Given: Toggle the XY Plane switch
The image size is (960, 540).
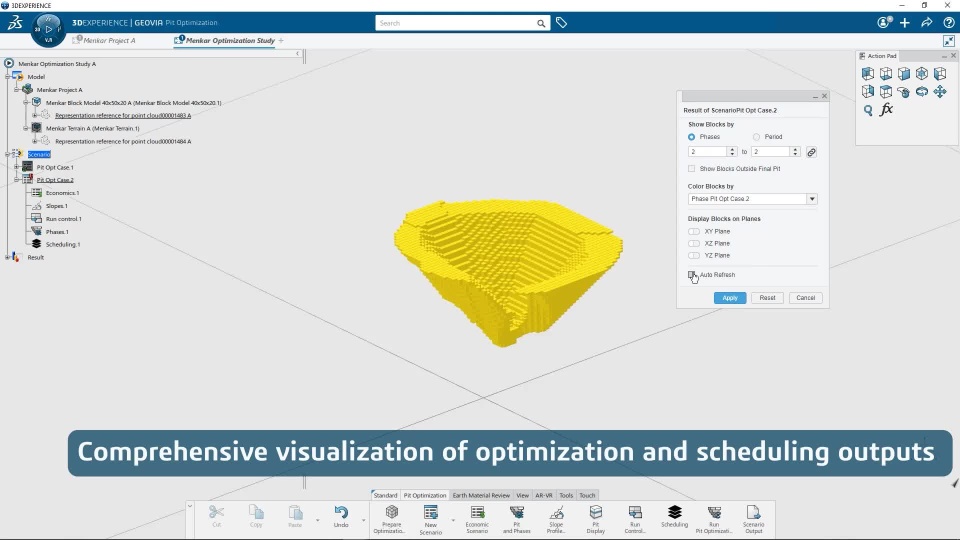Looking at the screenshot, I should [x=694, y=231].
